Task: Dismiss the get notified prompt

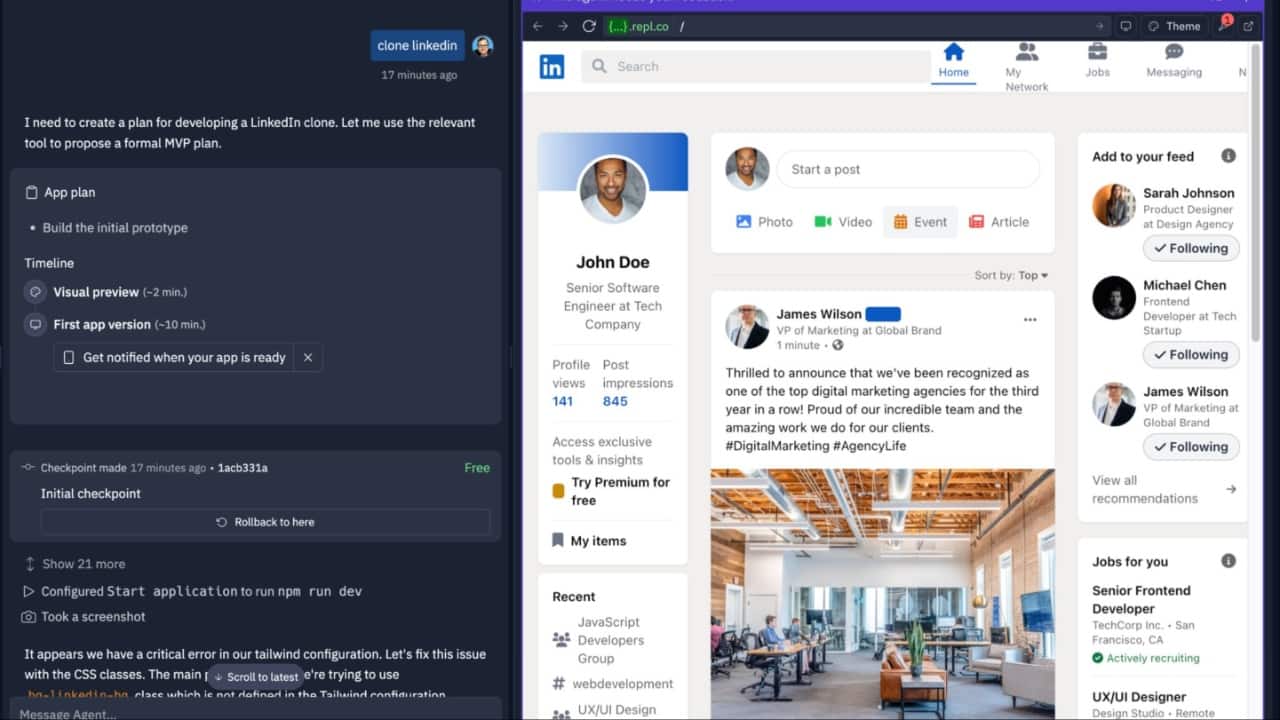Action: 308,357
